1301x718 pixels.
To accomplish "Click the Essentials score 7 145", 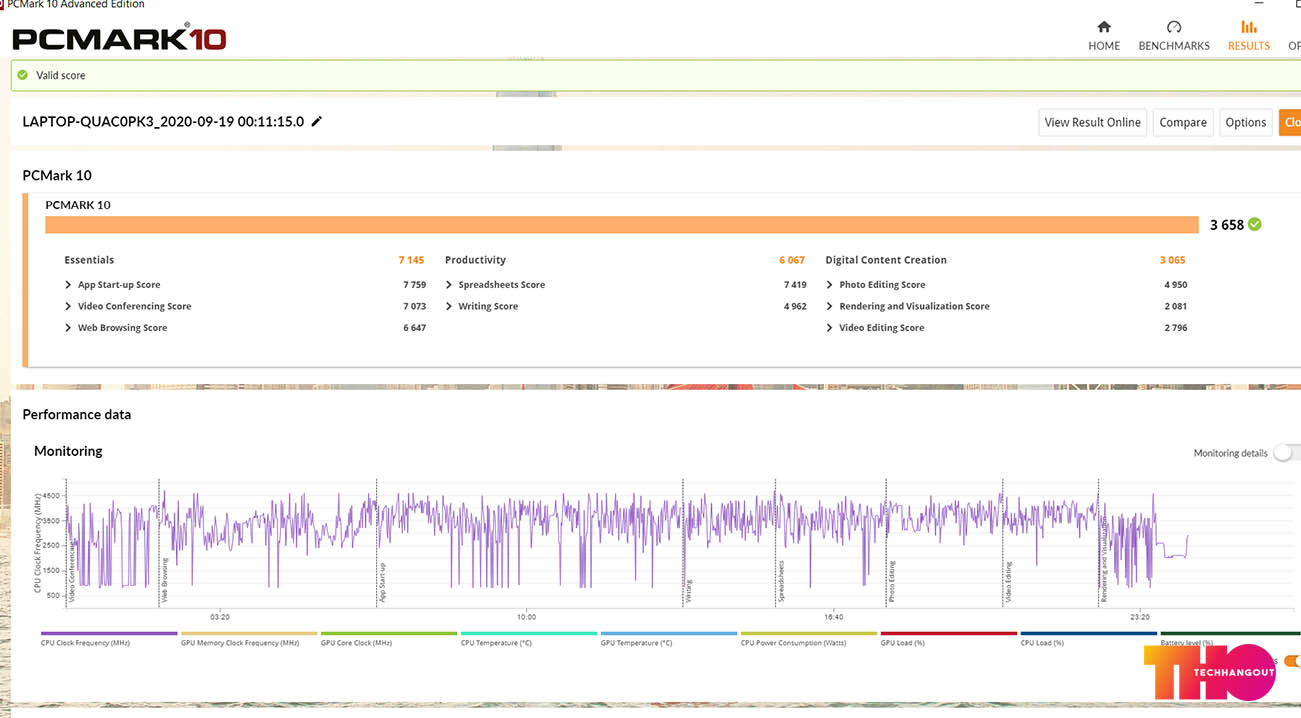I will (x=411, y=260).
